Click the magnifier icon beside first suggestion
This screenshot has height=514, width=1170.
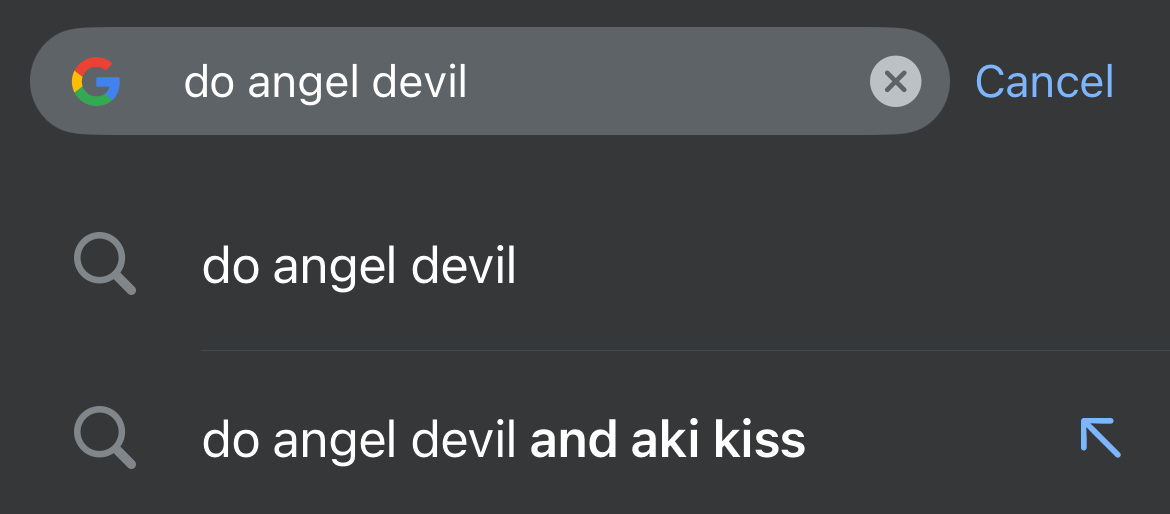click(105, 266)
